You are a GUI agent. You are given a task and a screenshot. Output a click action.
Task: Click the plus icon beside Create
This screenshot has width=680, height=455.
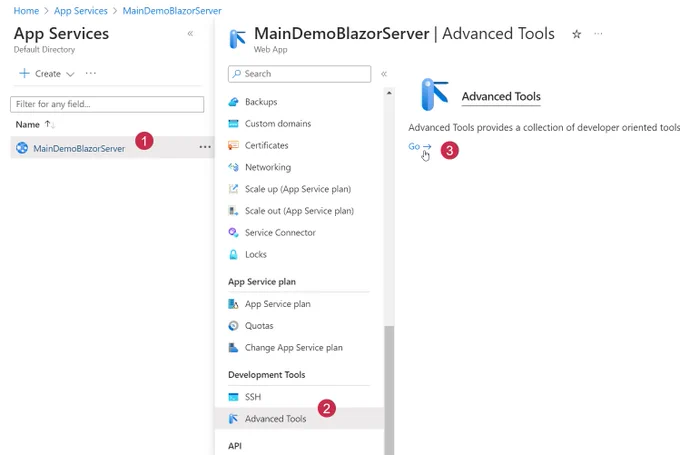point(25,73)
